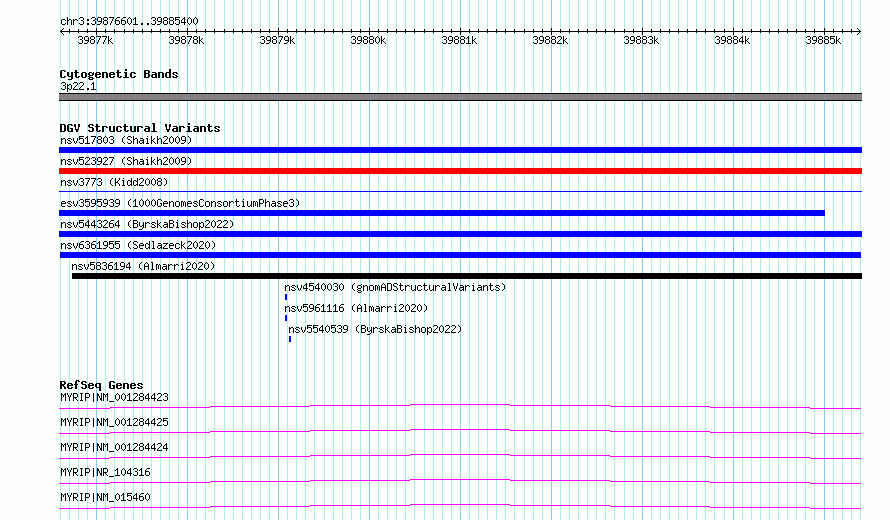Click the small blue marker under nsv5961116
This screenshot has width=890, height=520.
(x=286, y=318)
